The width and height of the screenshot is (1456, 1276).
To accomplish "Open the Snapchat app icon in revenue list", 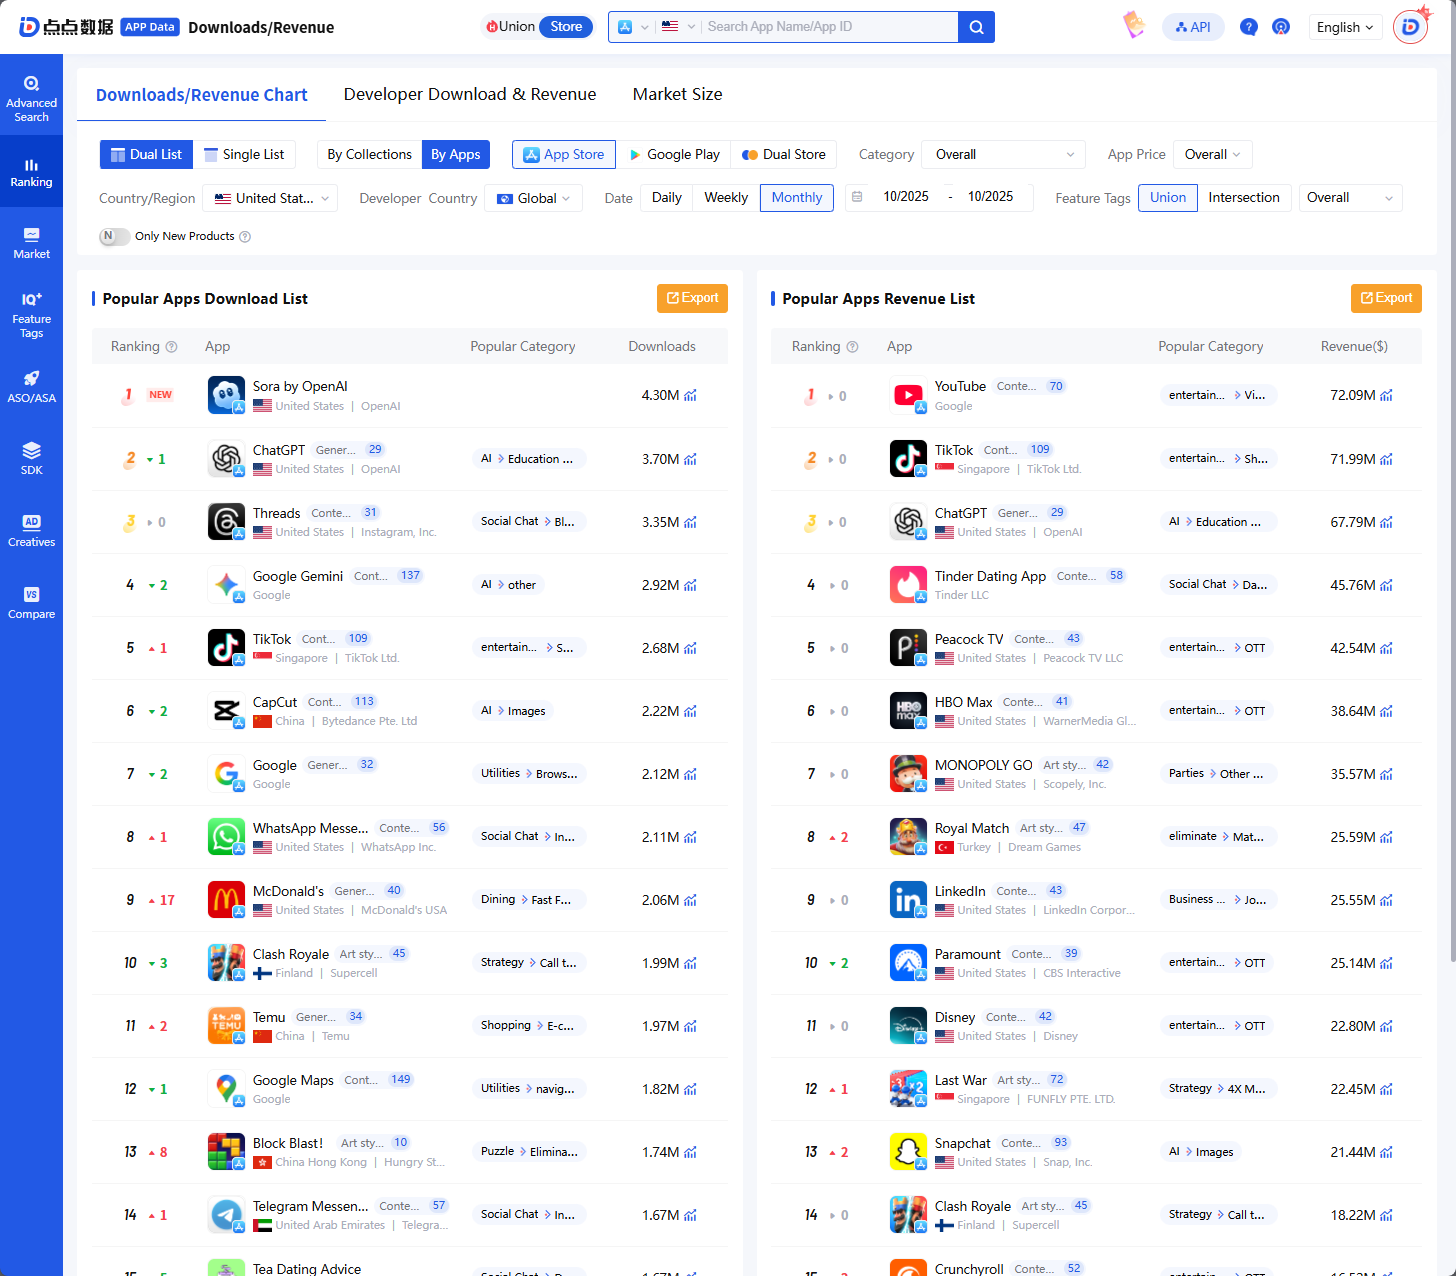I will coord(908,1152).
